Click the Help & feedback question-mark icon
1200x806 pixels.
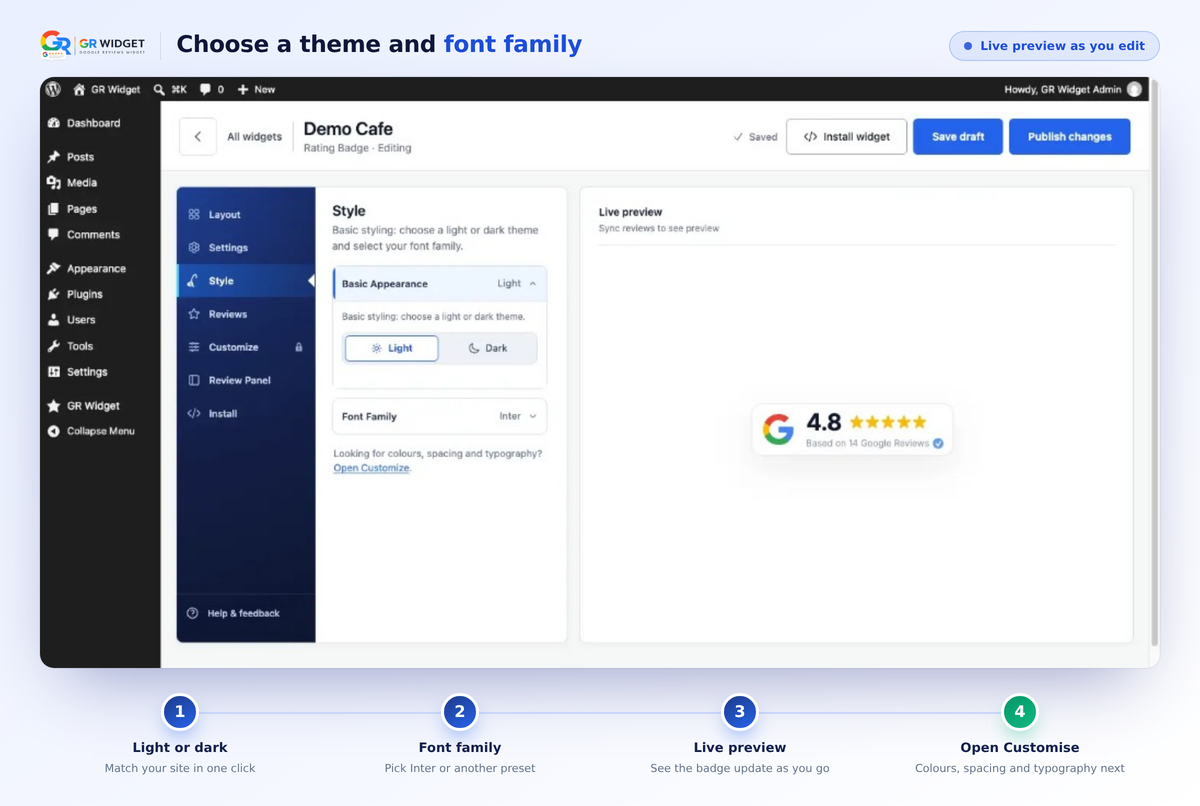[193, 613]
